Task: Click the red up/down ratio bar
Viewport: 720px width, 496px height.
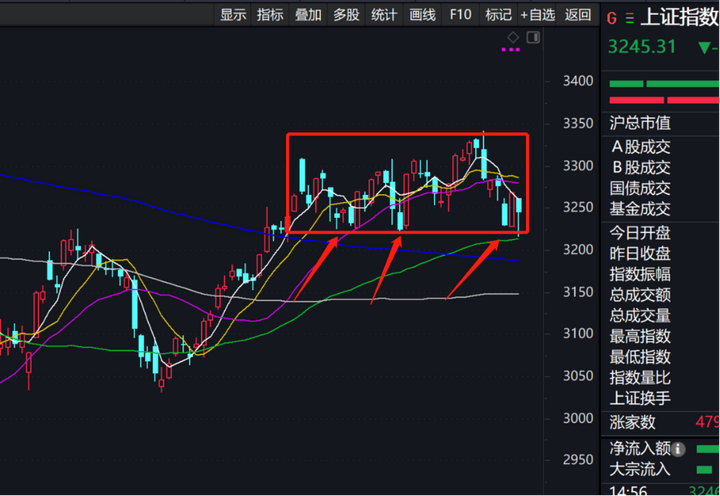Action: [x=664, y=100]
